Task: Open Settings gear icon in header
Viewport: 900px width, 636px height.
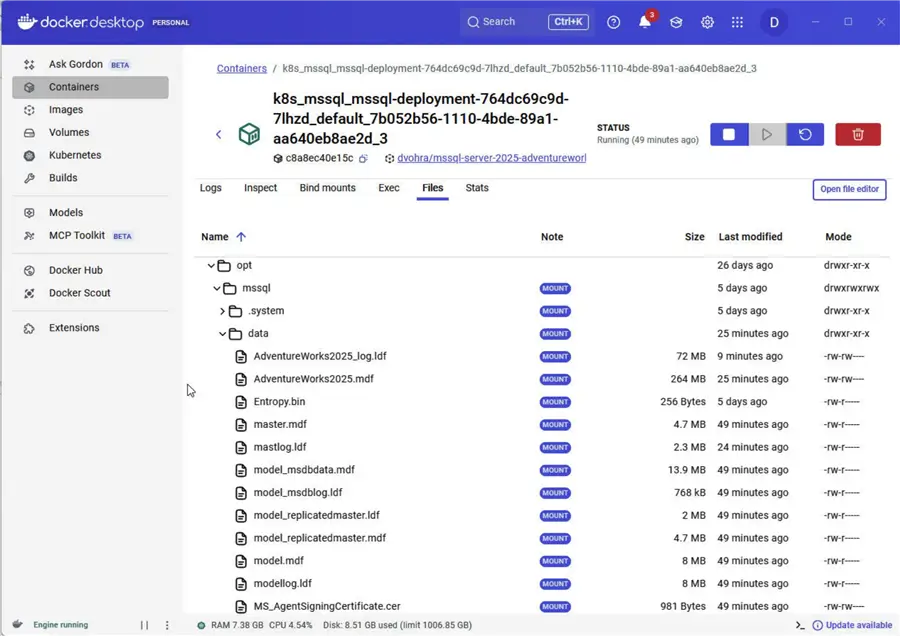Action: coord(707,22)
